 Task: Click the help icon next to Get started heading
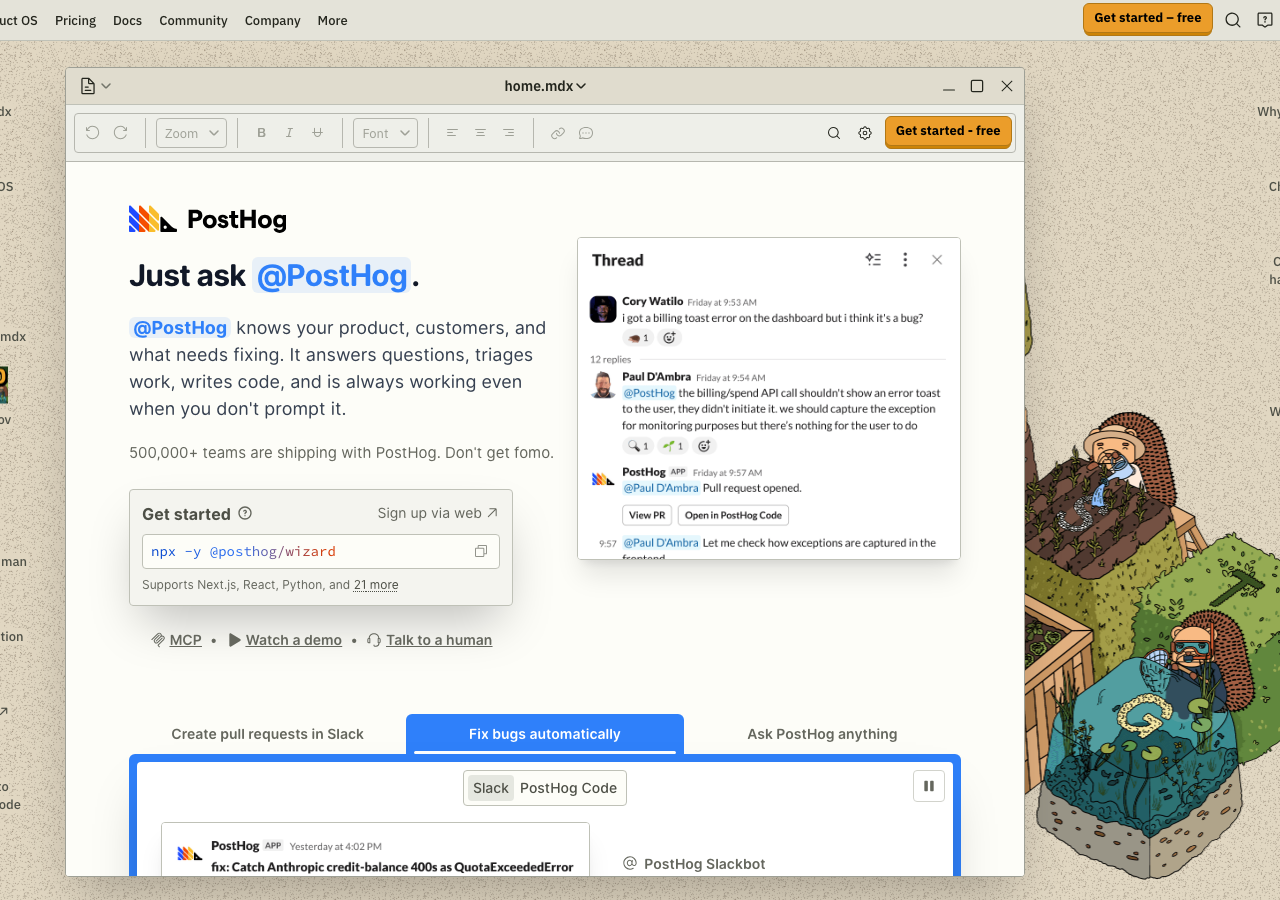coord(245,513)
